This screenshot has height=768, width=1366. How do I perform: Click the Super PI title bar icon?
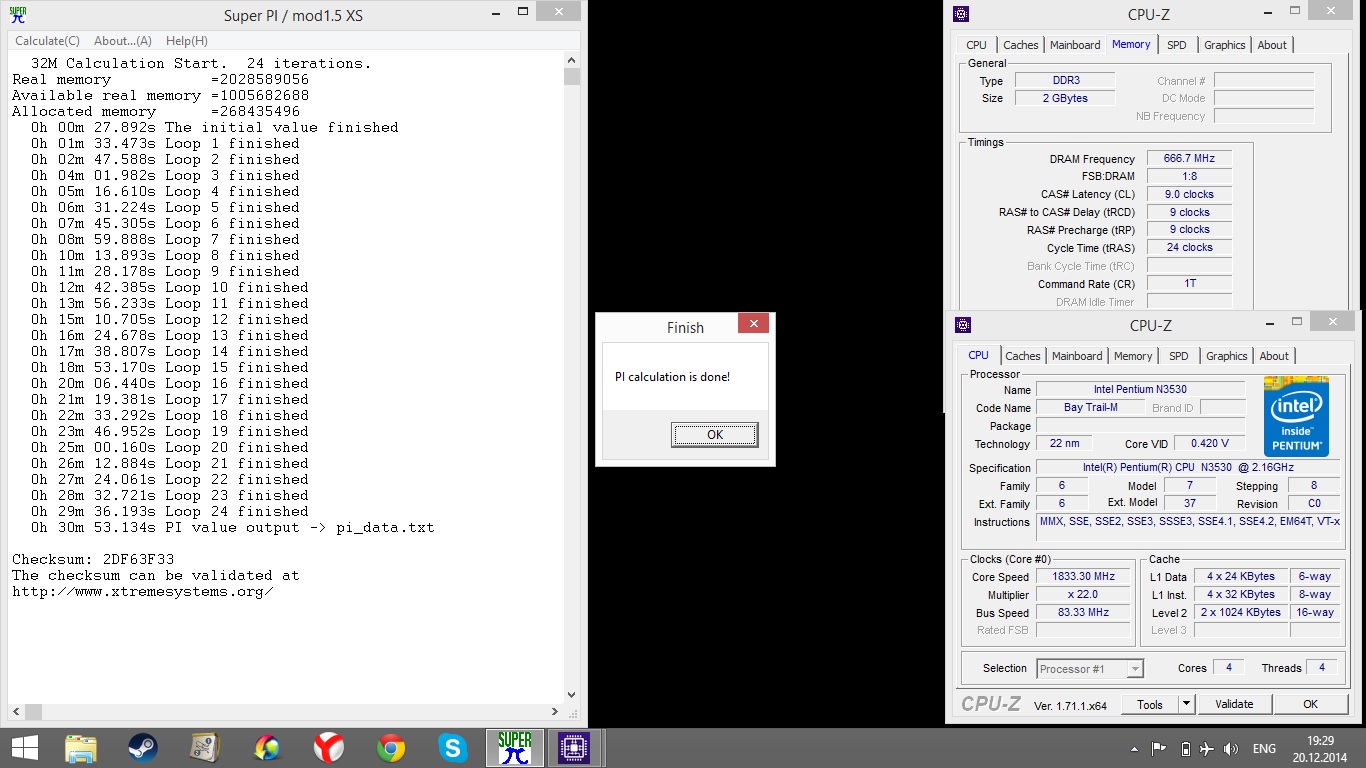(x=17, y=15)
